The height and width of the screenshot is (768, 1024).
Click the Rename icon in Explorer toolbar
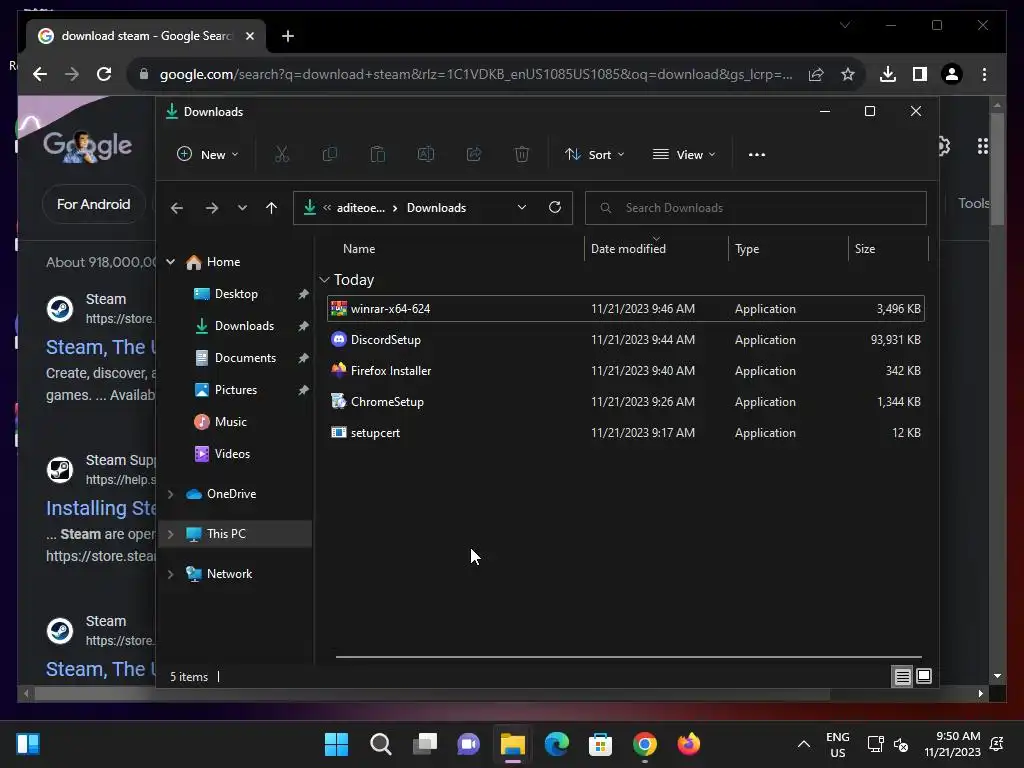[426, 155]
